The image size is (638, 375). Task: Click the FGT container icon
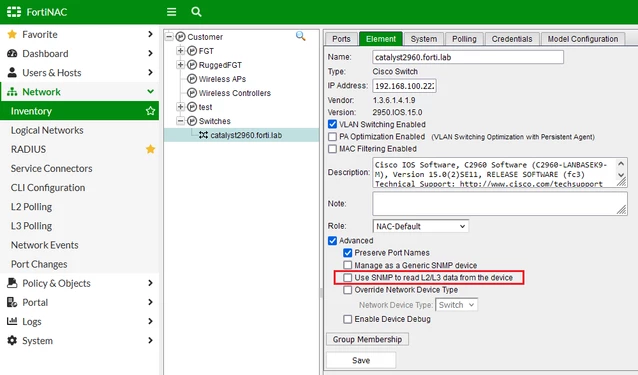click(x=192, y=51)
